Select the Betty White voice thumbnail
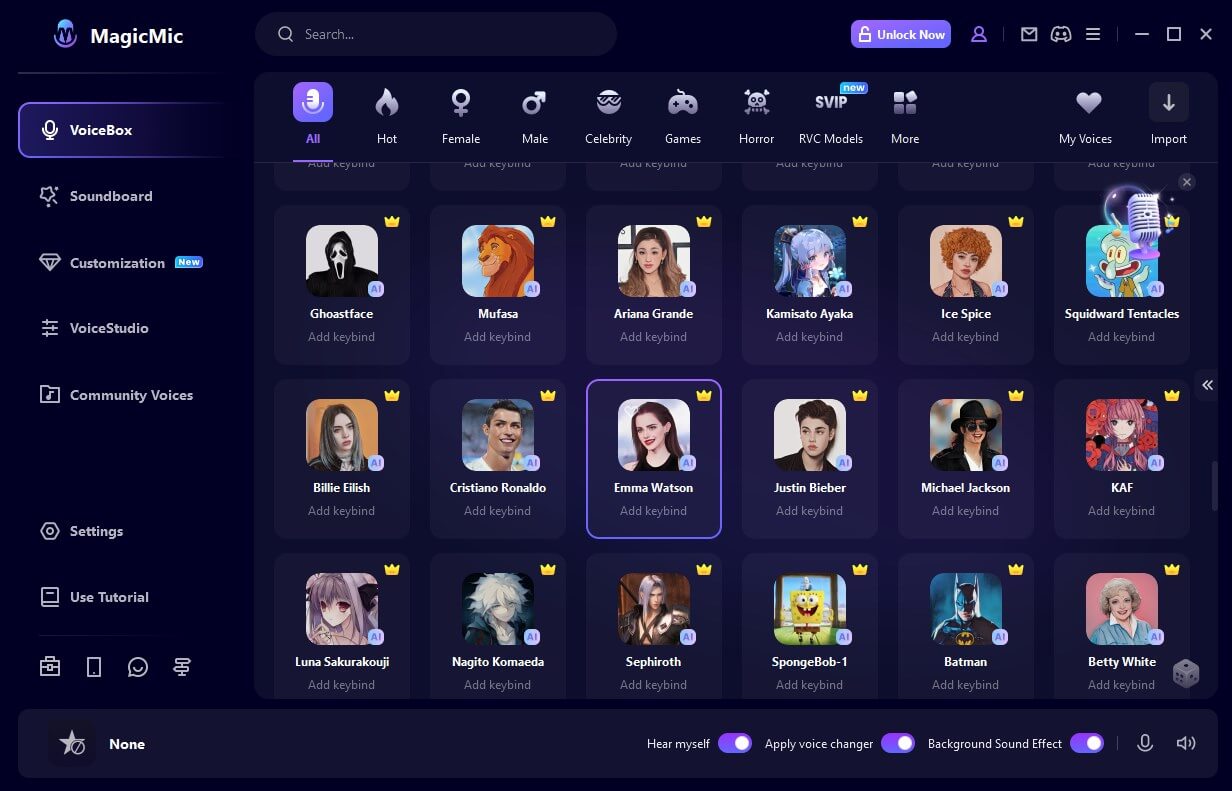The image size is (1232, 791). 1122,609
